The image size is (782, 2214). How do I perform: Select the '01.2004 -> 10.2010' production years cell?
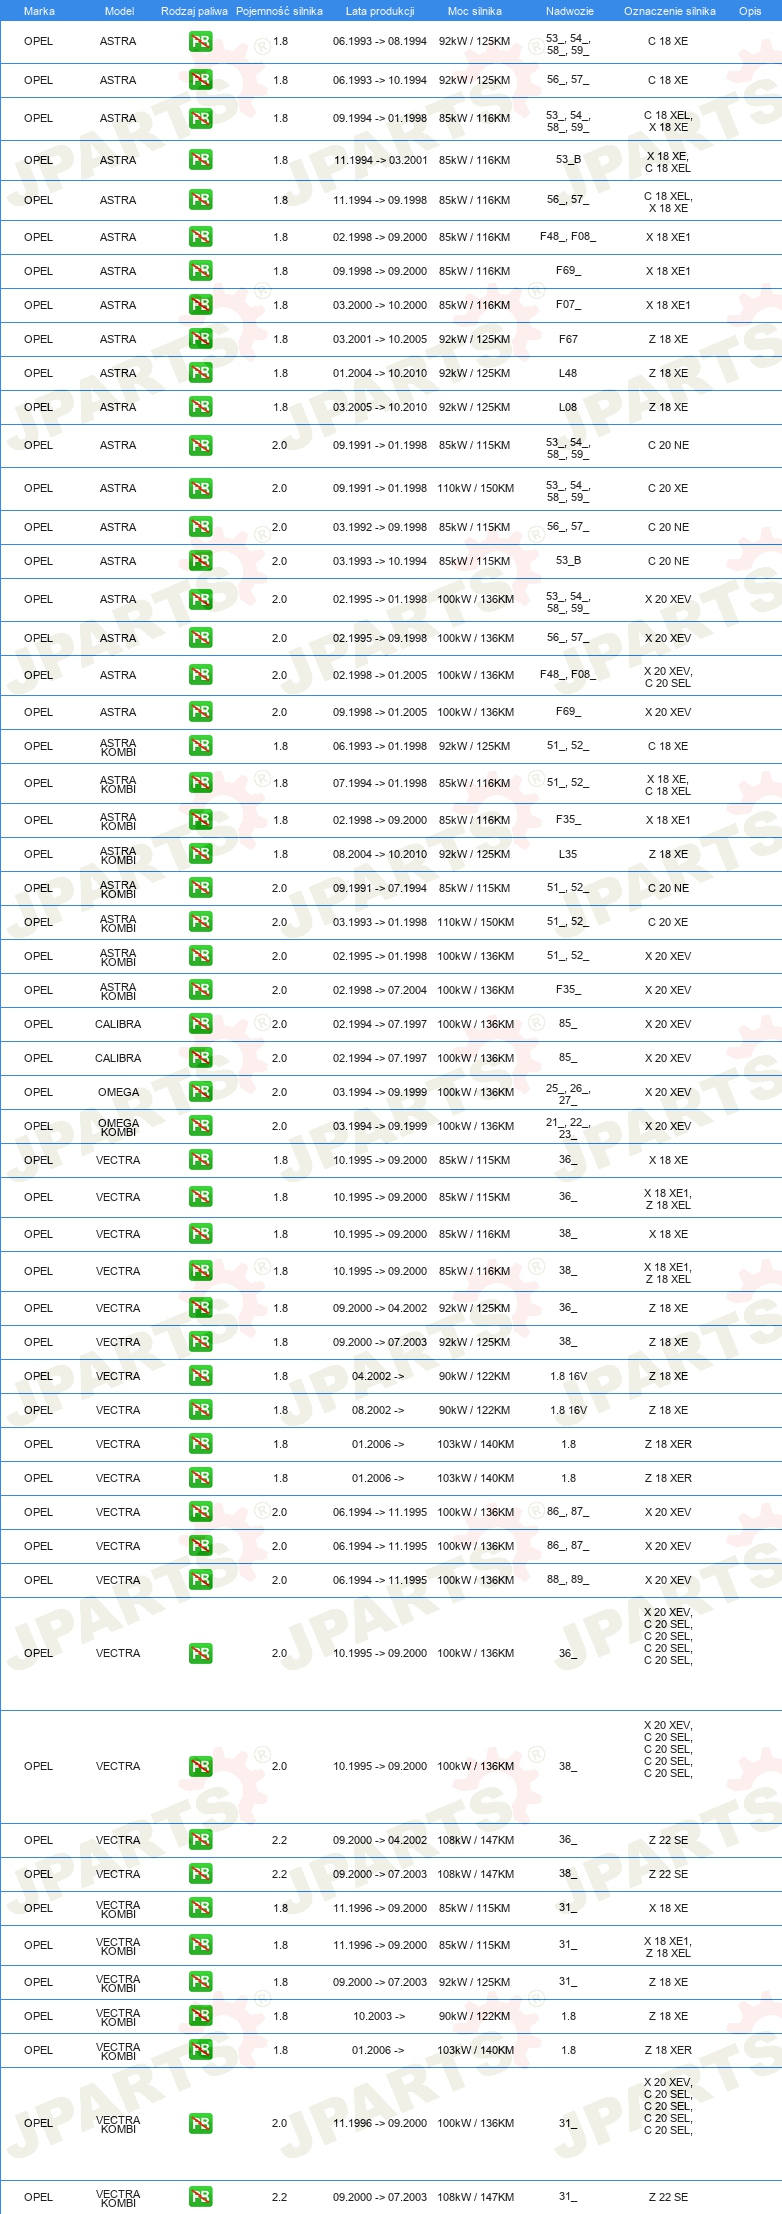pyautogui.click(x=380, y=373)
